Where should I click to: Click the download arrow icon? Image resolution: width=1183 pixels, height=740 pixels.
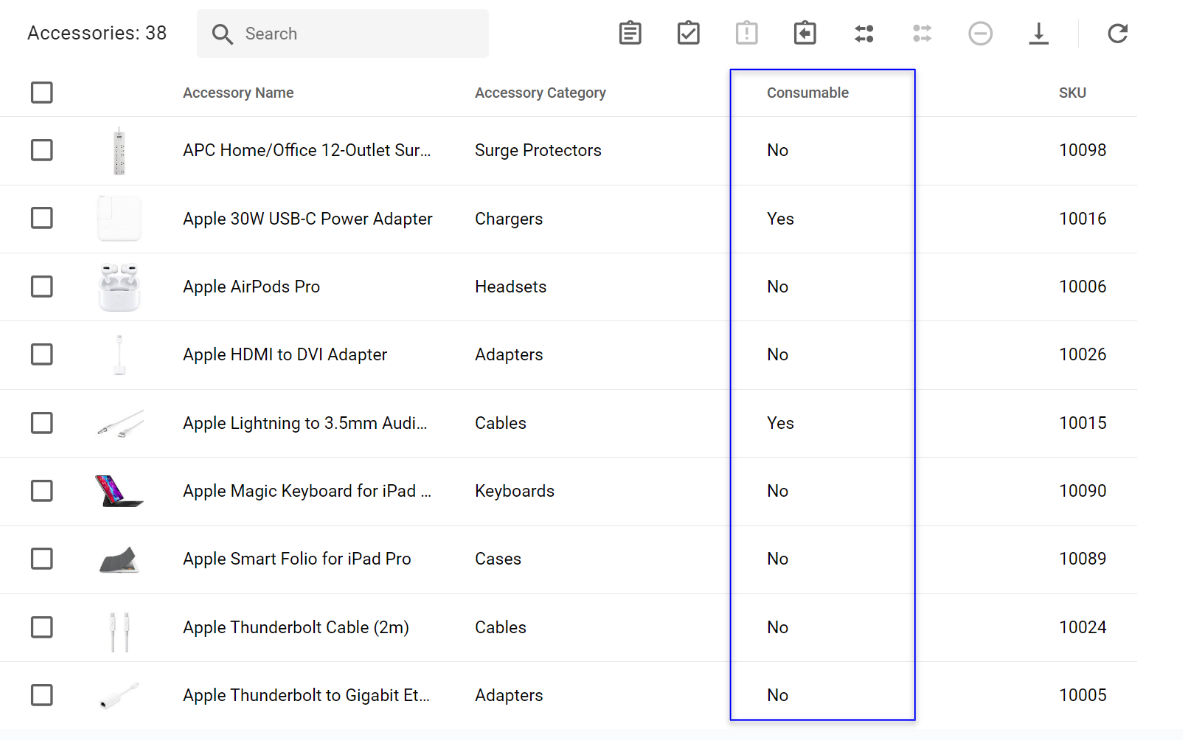tap(1039, 33)
